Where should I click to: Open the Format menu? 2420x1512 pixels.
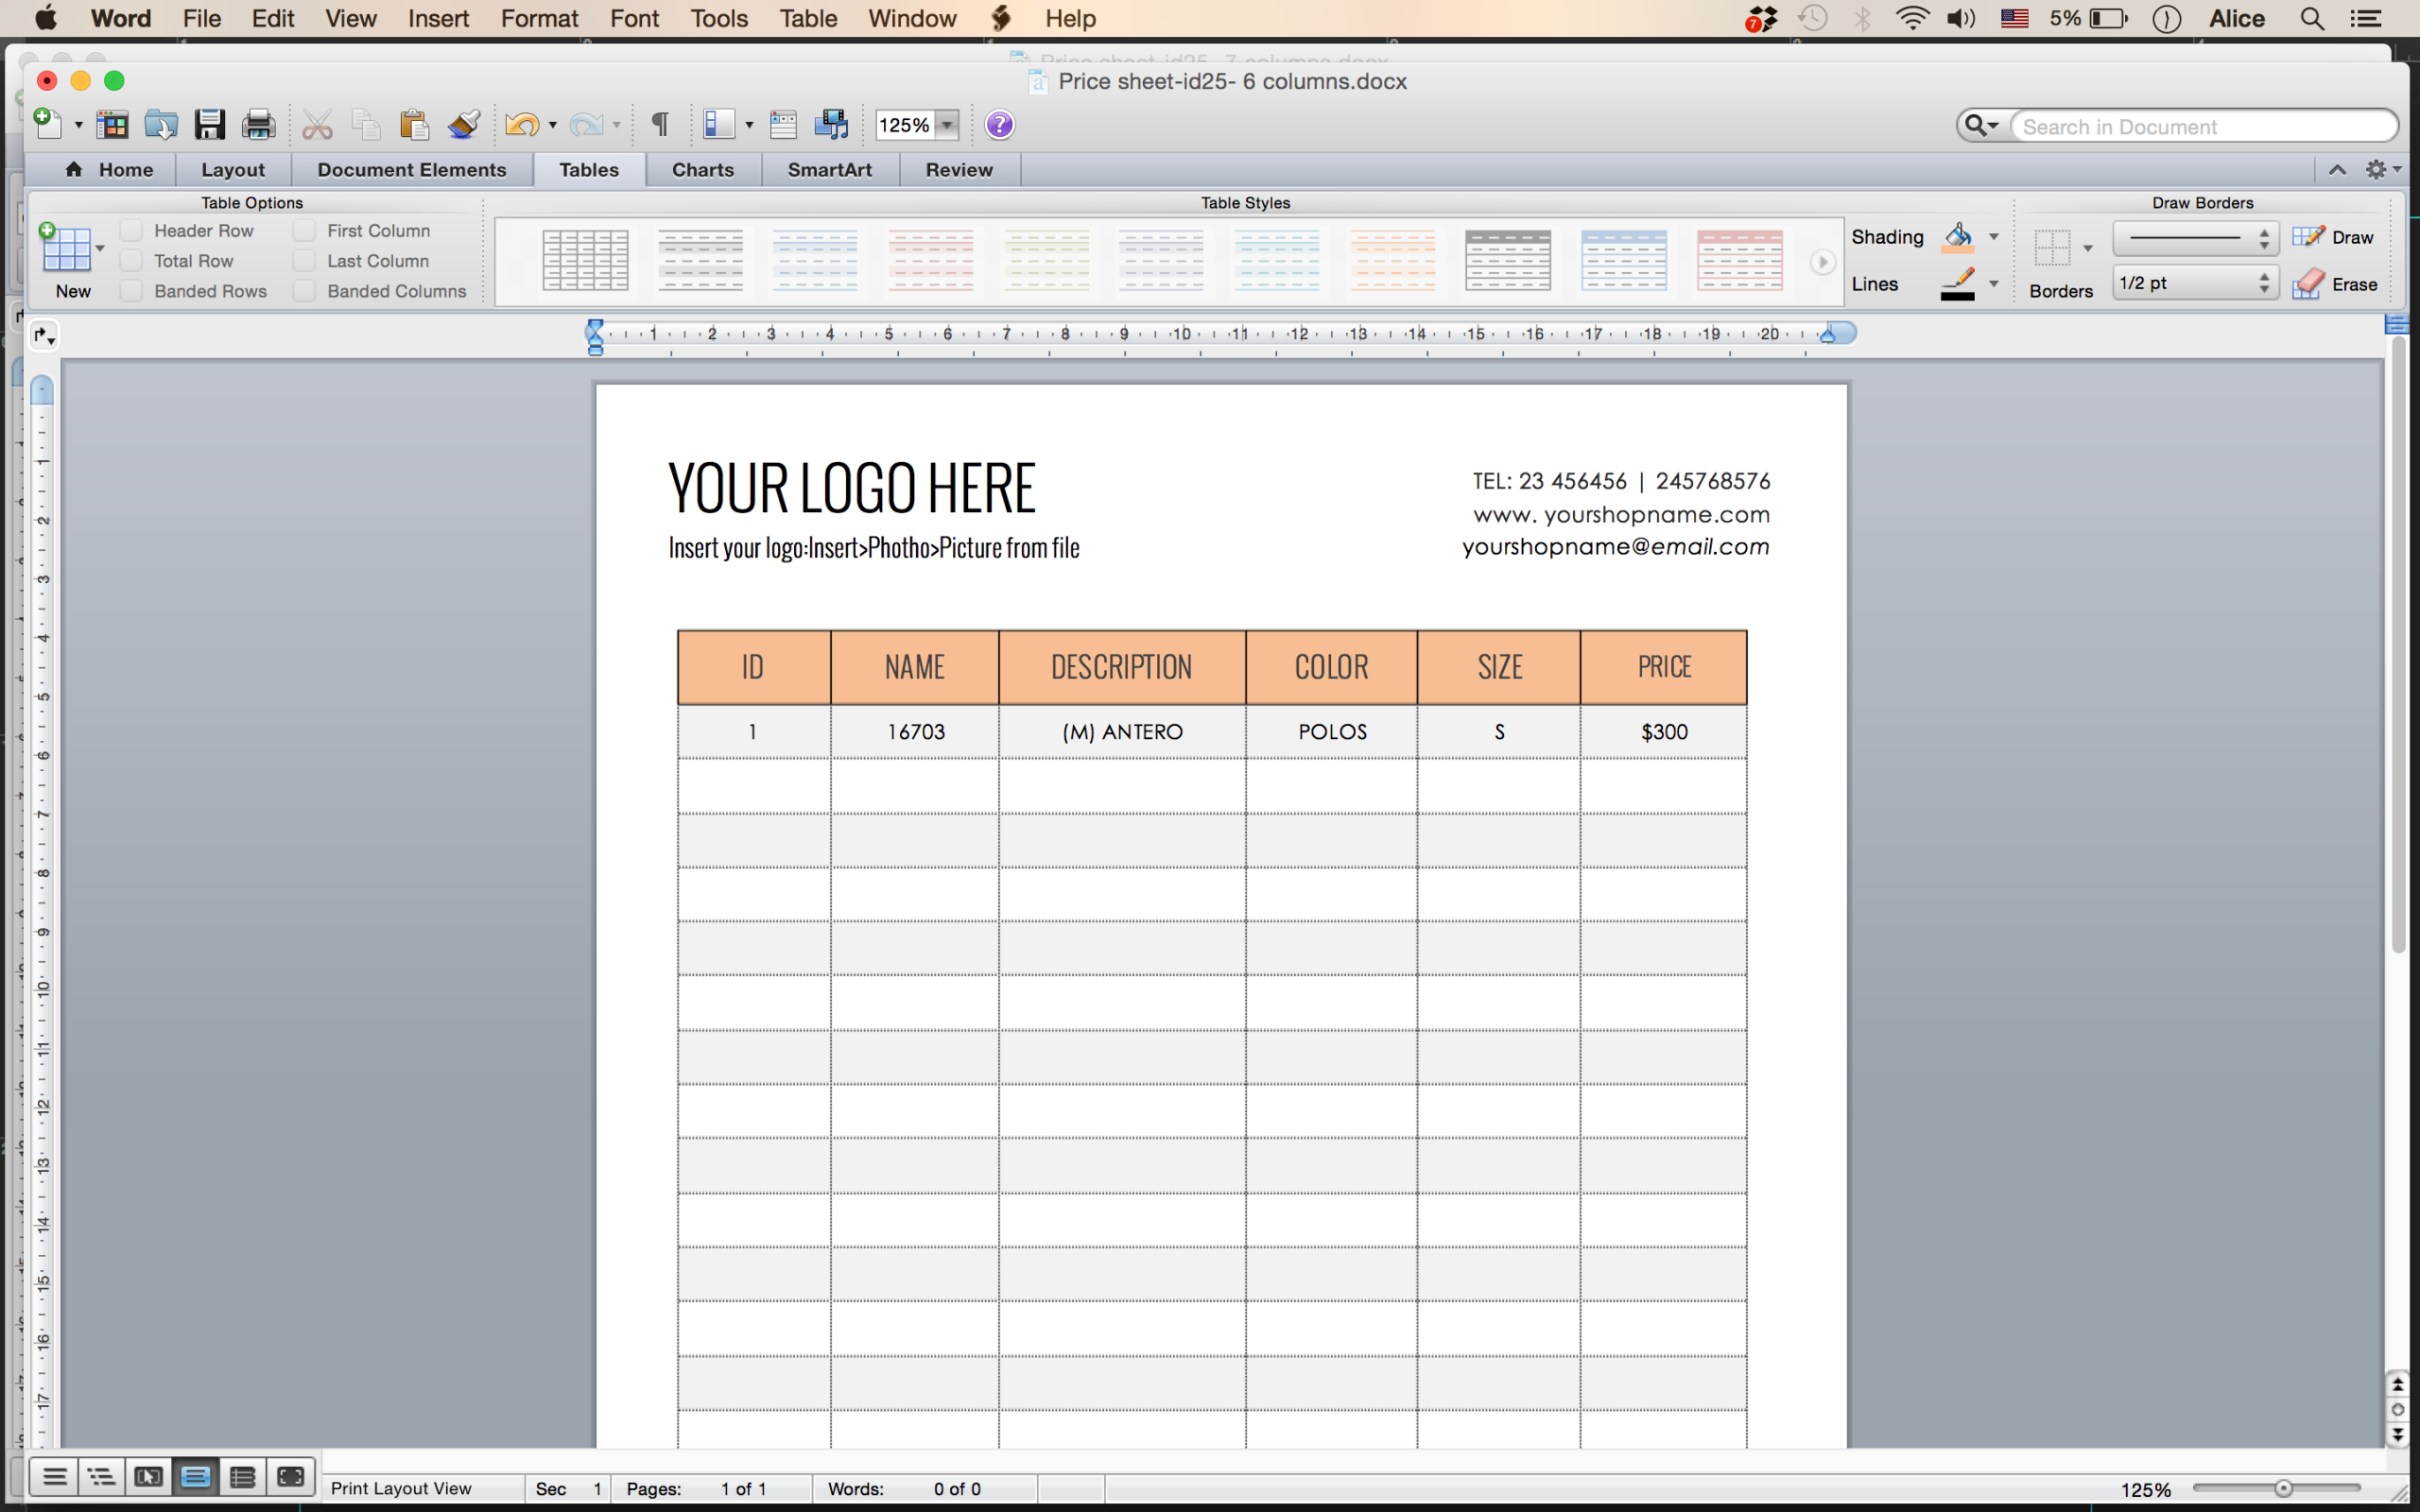[539, 18]
